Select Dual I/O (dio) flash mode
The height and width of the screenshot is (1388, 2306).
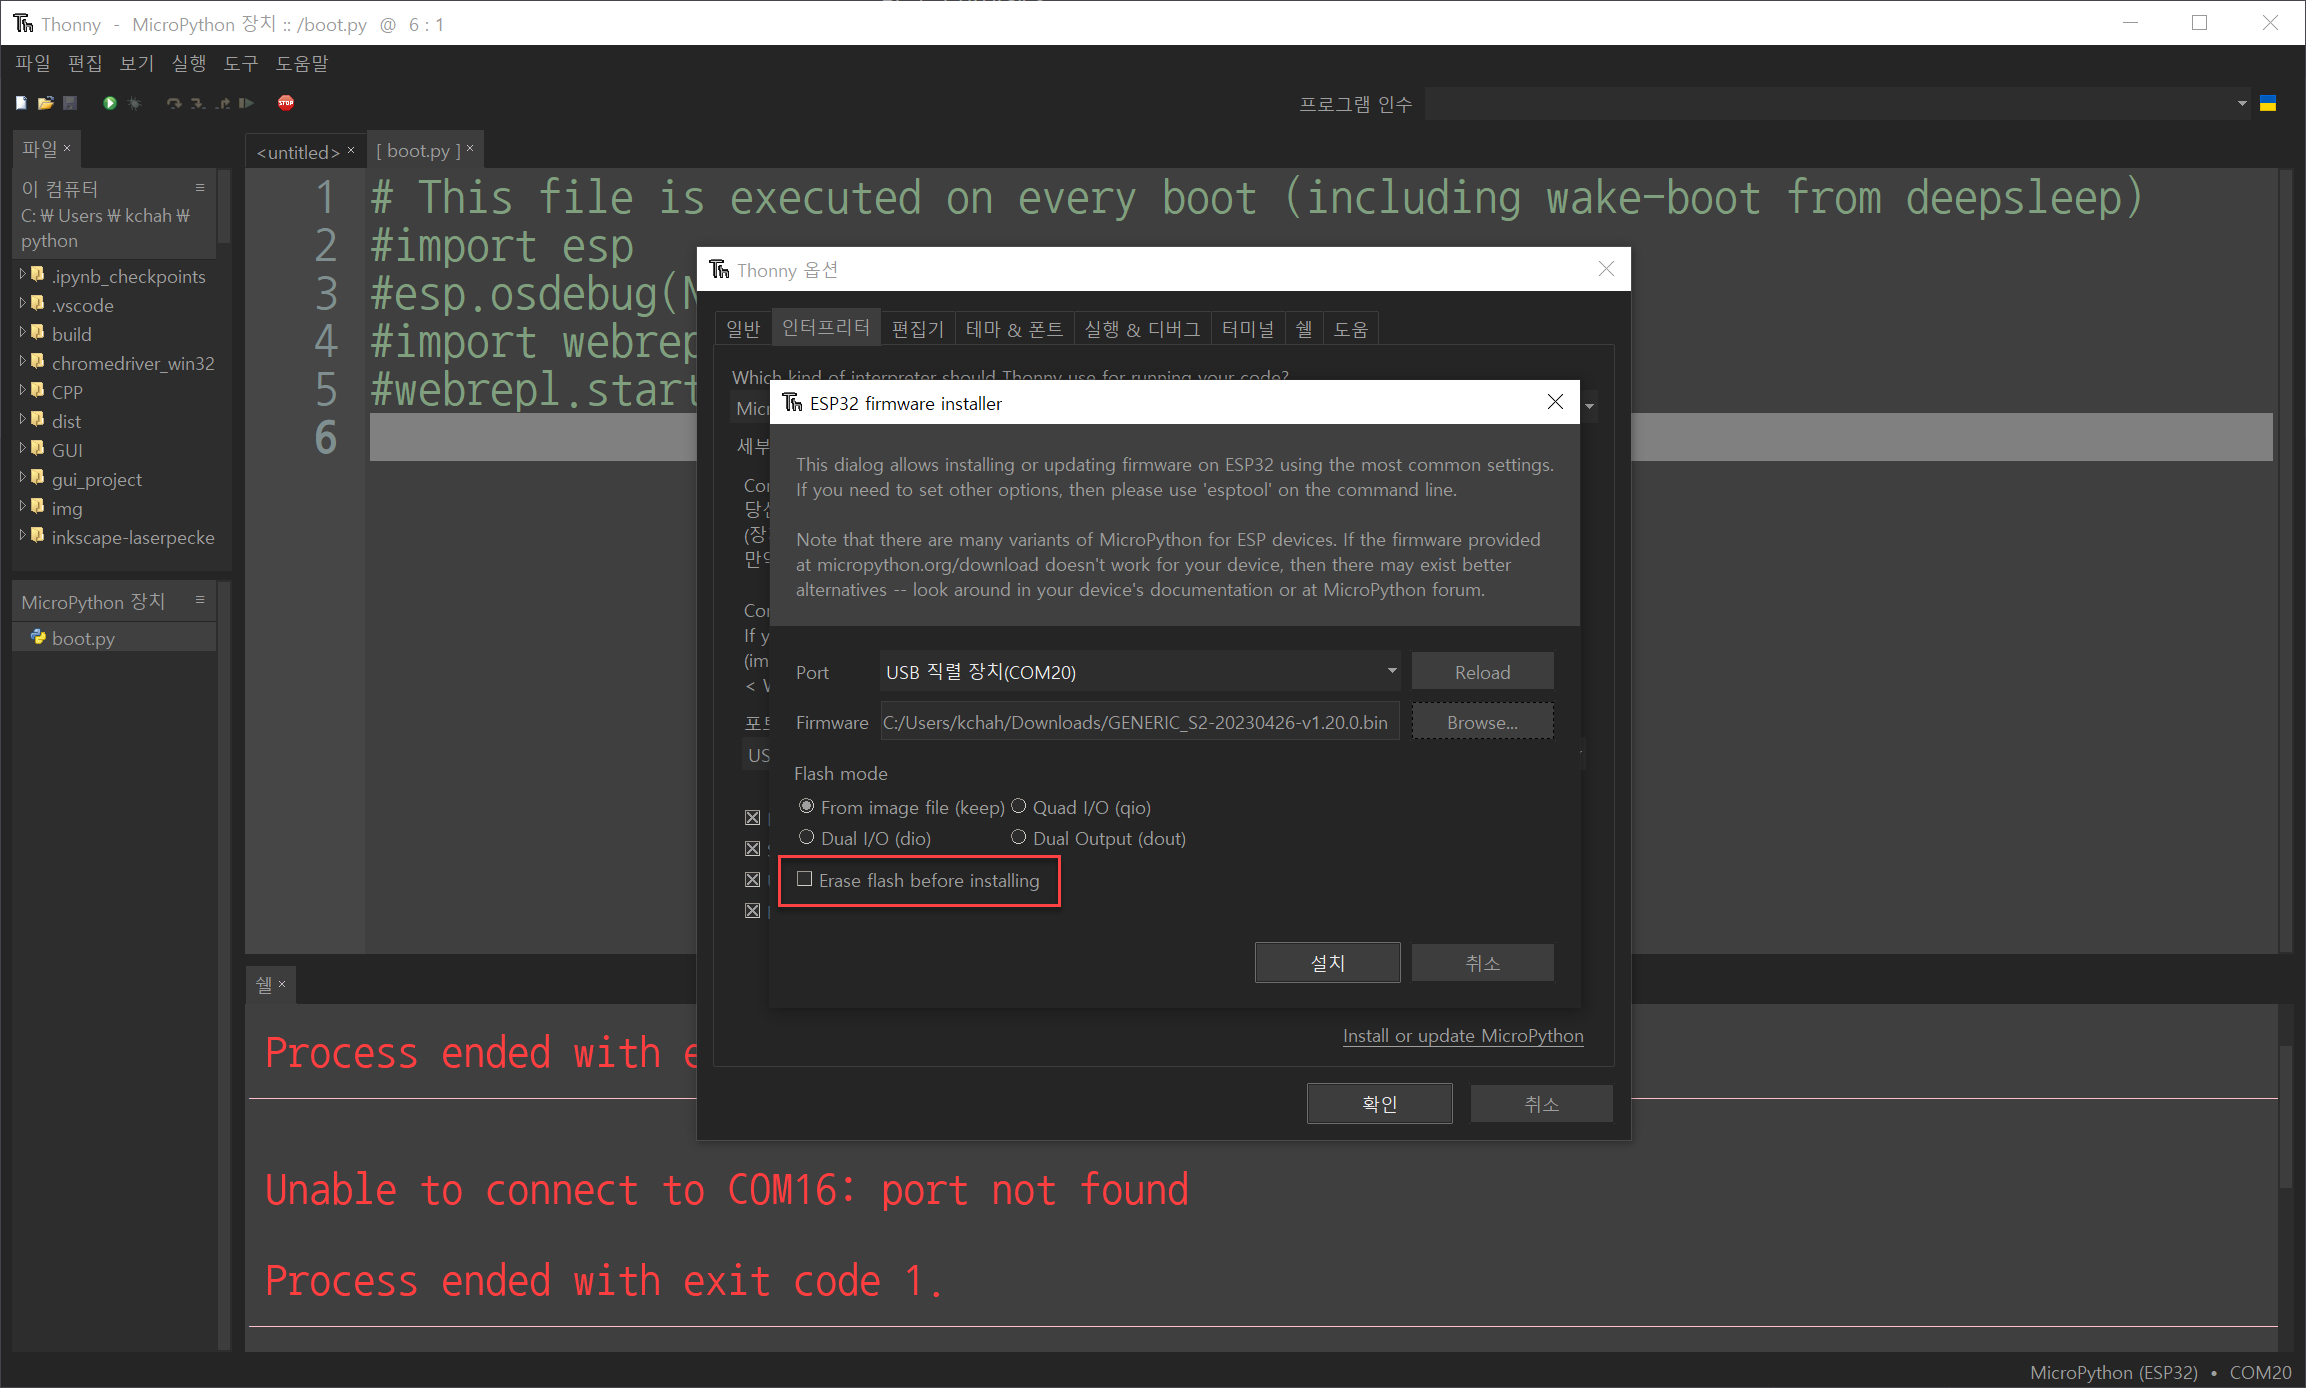806,838
